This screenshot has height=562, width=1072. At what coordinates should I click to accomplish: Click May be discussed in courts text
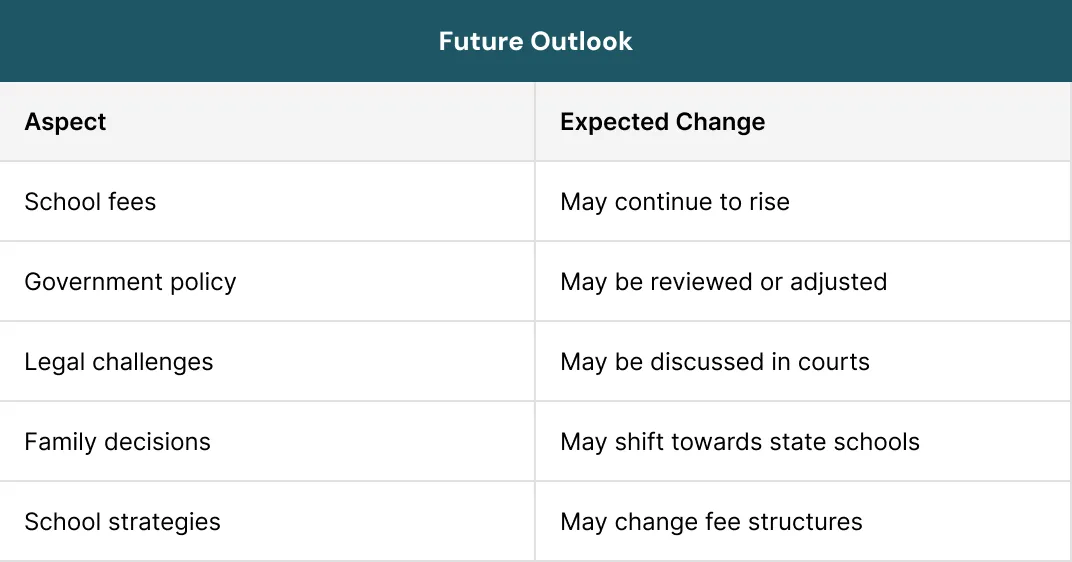pyautogui.click(x=715, y=362)
